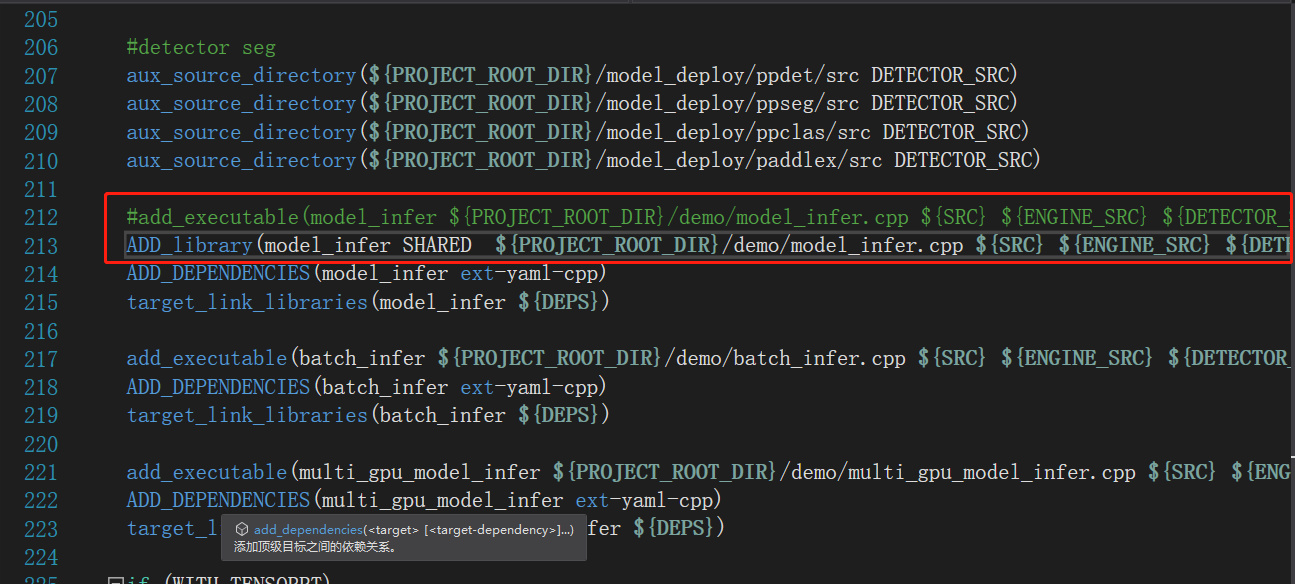The image size is (1295, 584).
Task: Click the Chinese description text in tooltip
Action: 316,547
